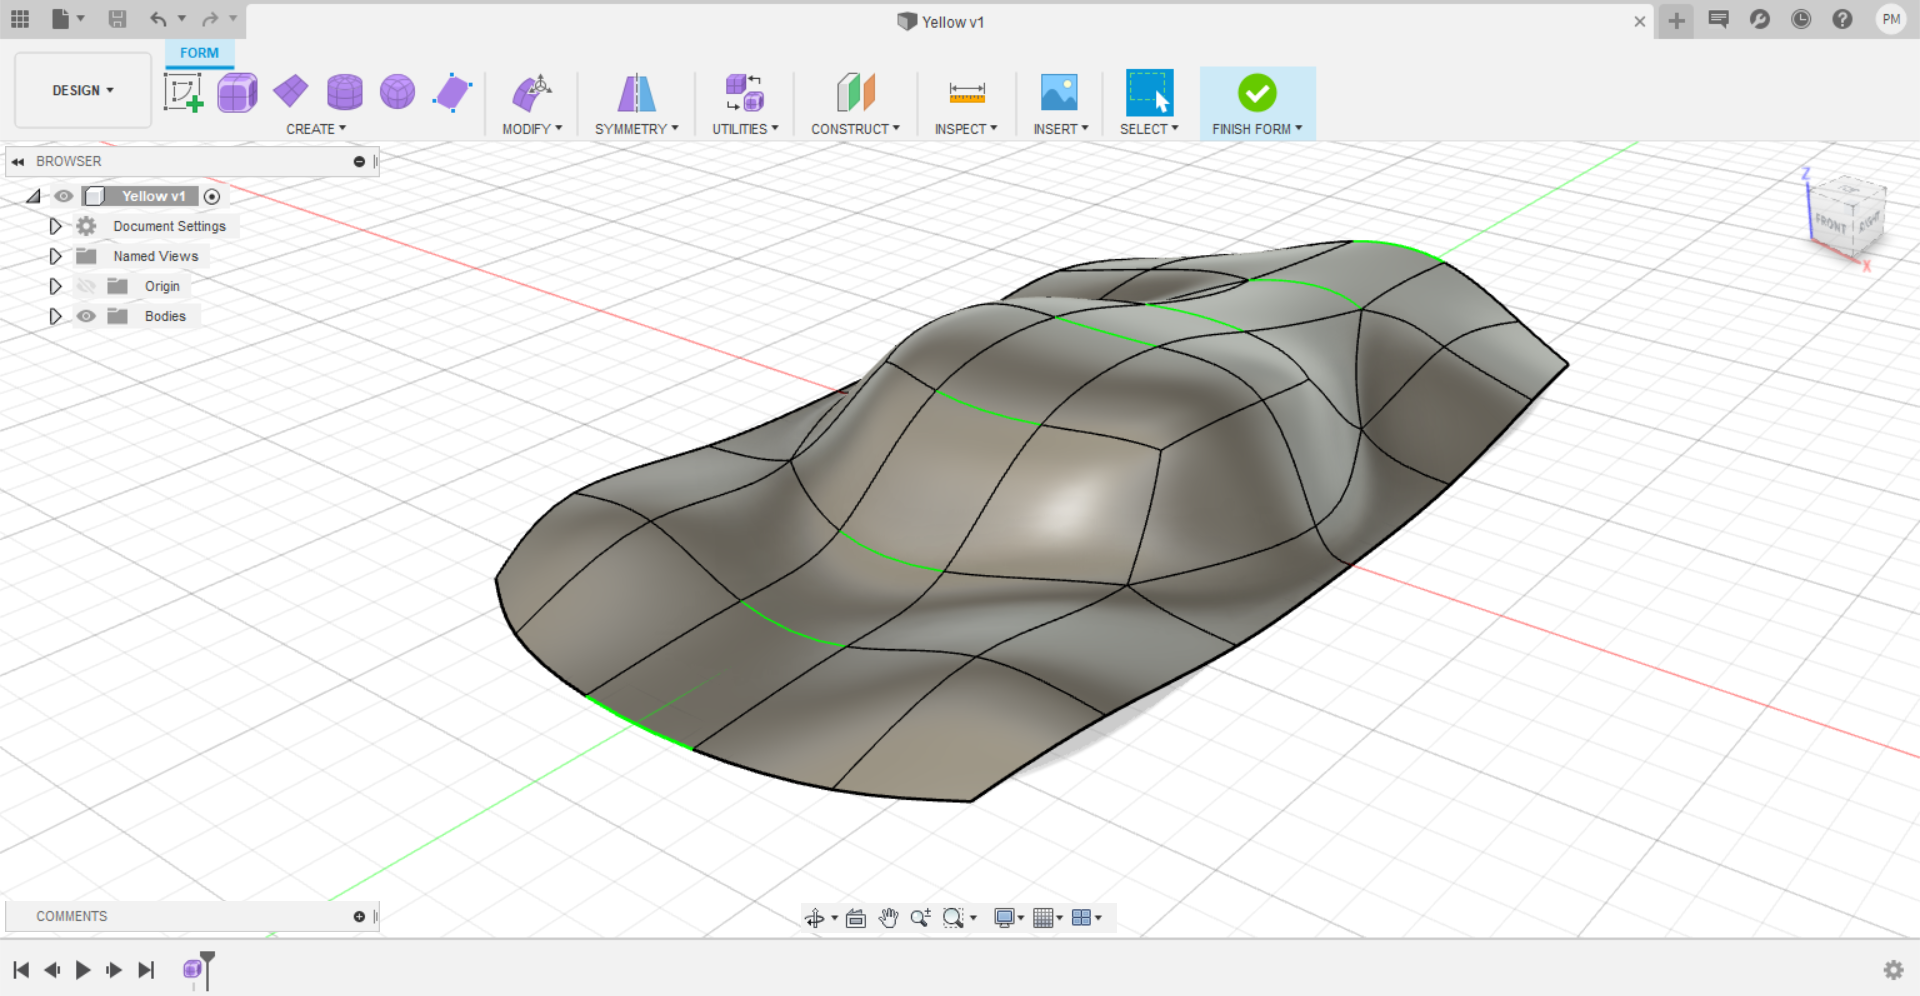Open a new design tab
Screen dimensions: 1920x996
(1677, 20)
